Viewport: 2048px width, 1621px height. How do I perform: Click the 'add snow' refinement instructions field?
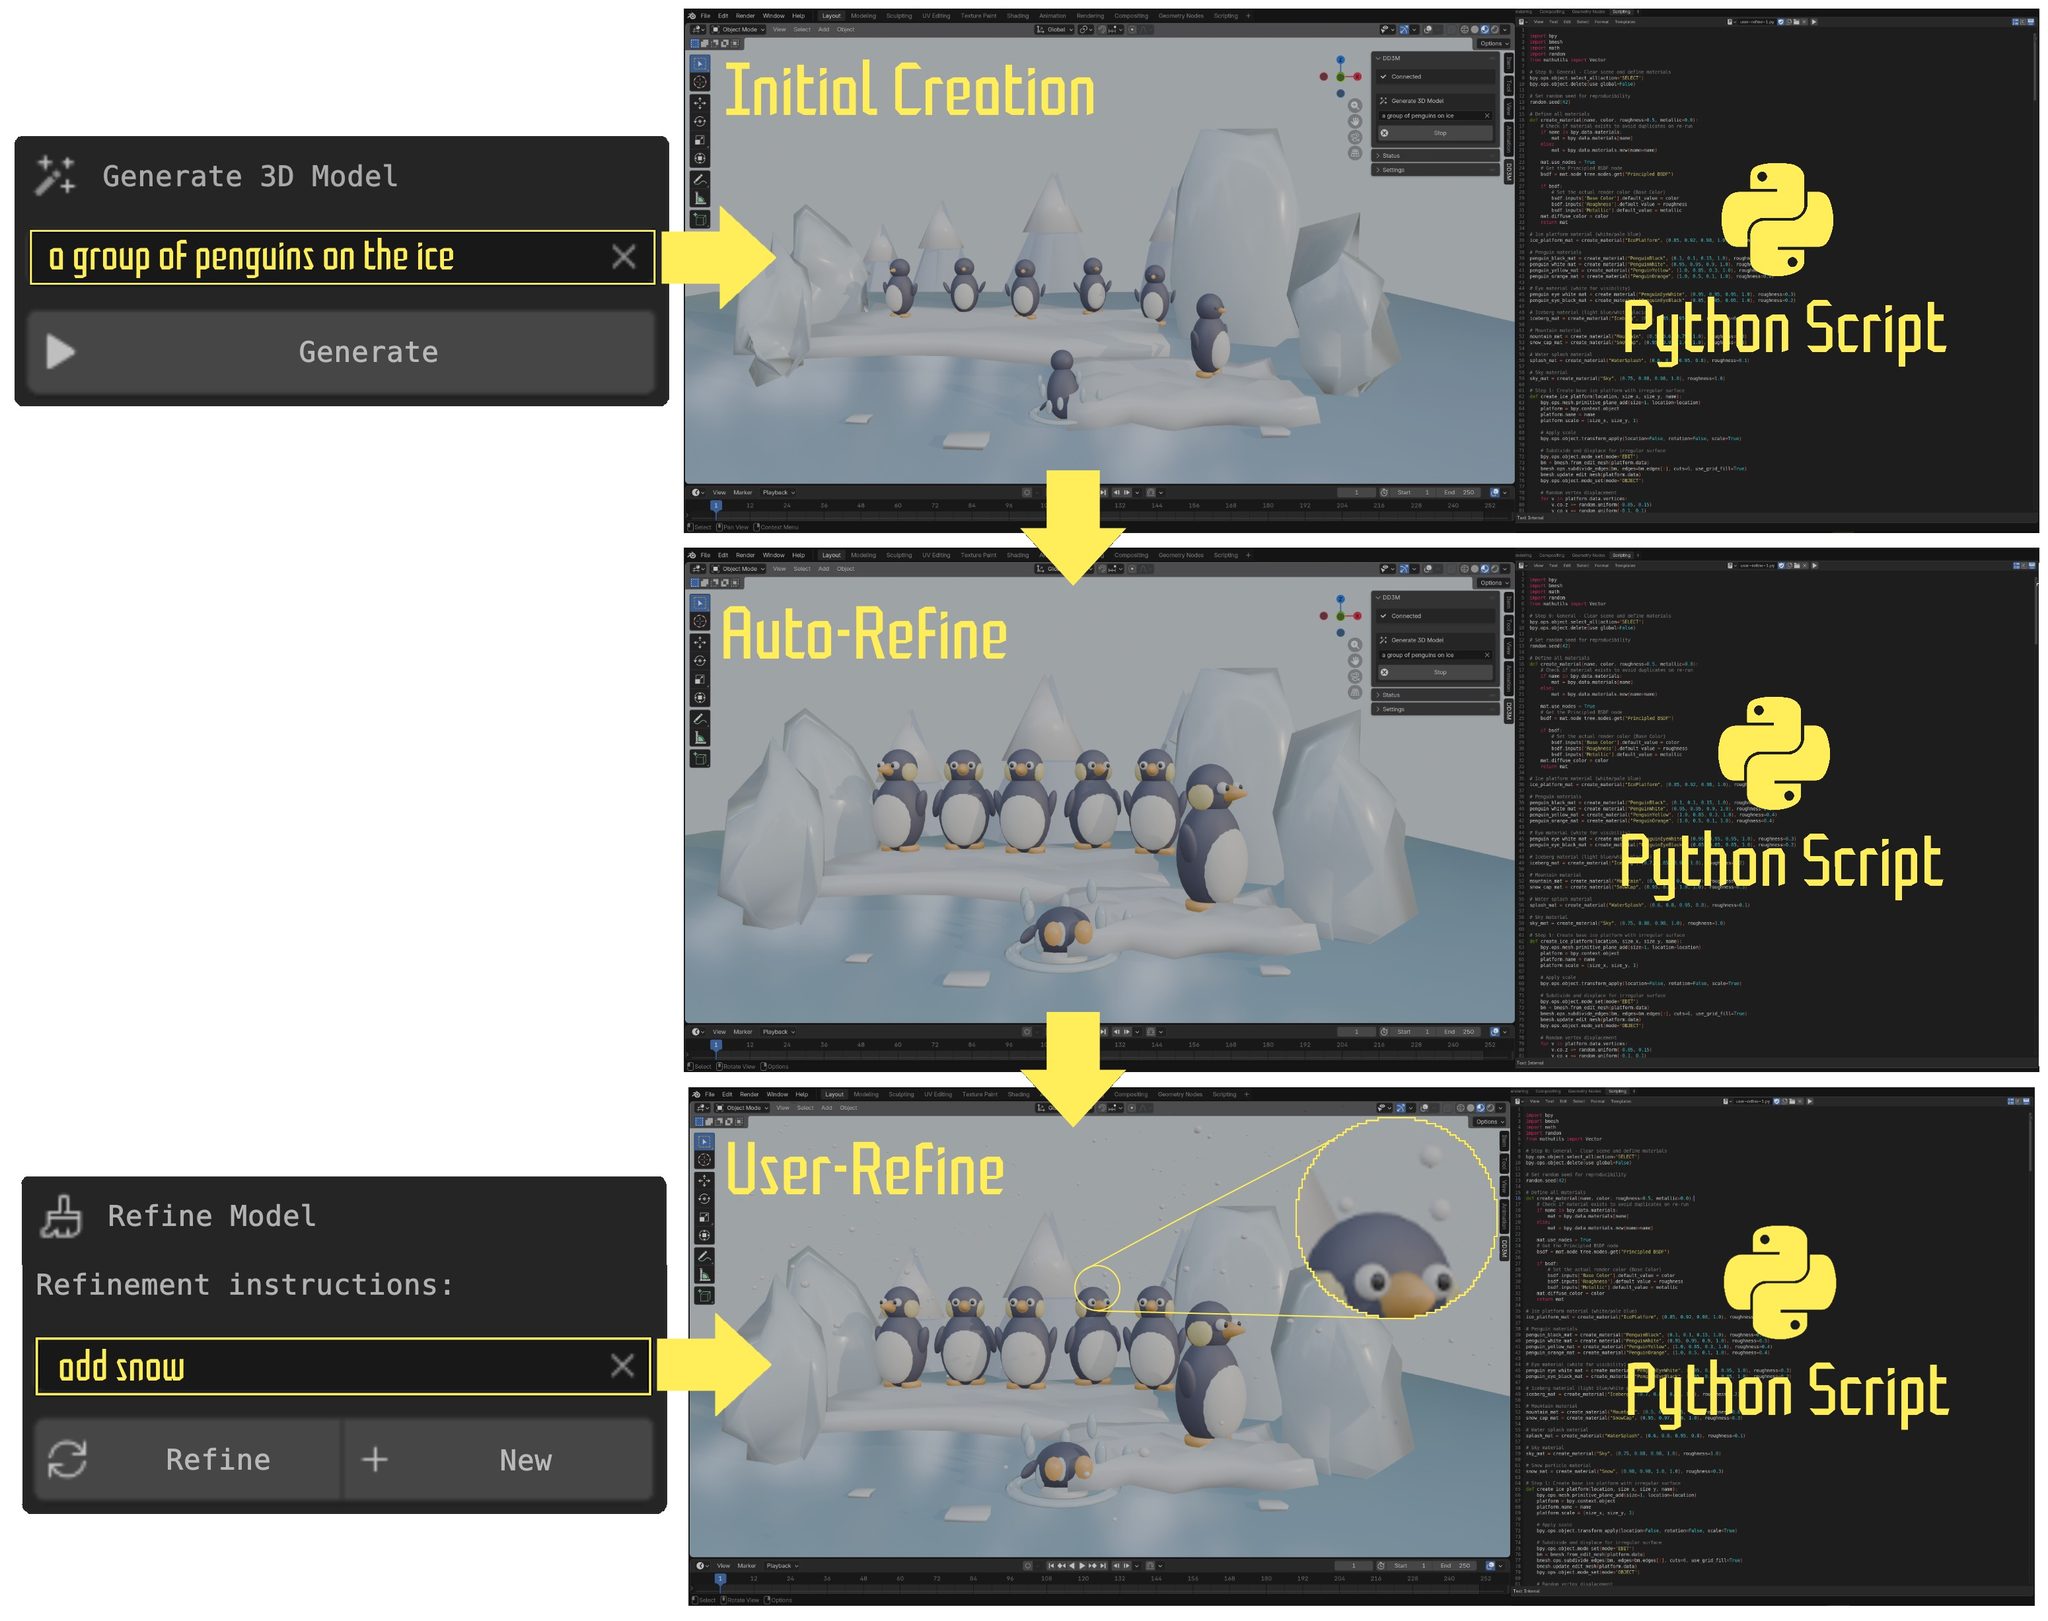342,1366
